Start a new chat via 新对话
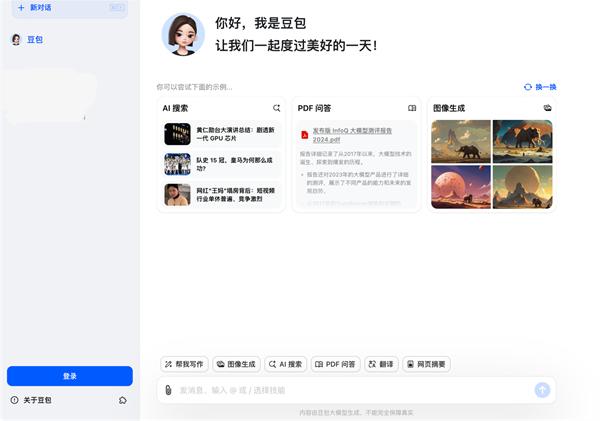Screen dimensions: 600x421 pyautogui.click(x=70, y=8)
